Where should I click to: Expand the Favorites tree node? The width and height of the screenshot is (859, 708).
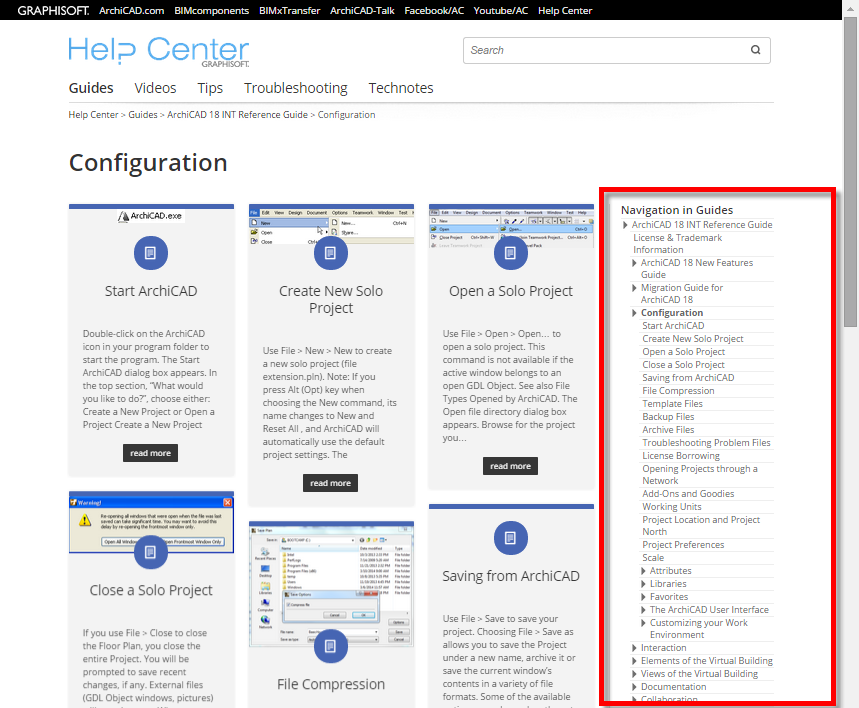pyautogui.click(x=643, y=597)
